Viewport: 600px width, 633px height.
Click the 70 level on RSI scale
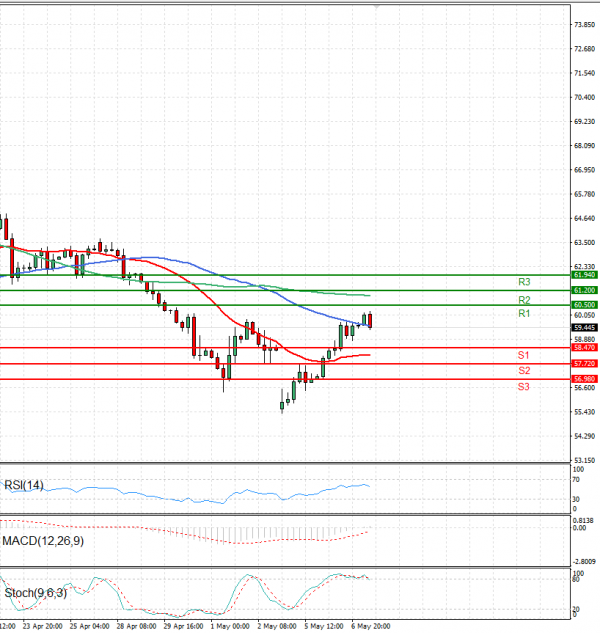tap(576, 480)
